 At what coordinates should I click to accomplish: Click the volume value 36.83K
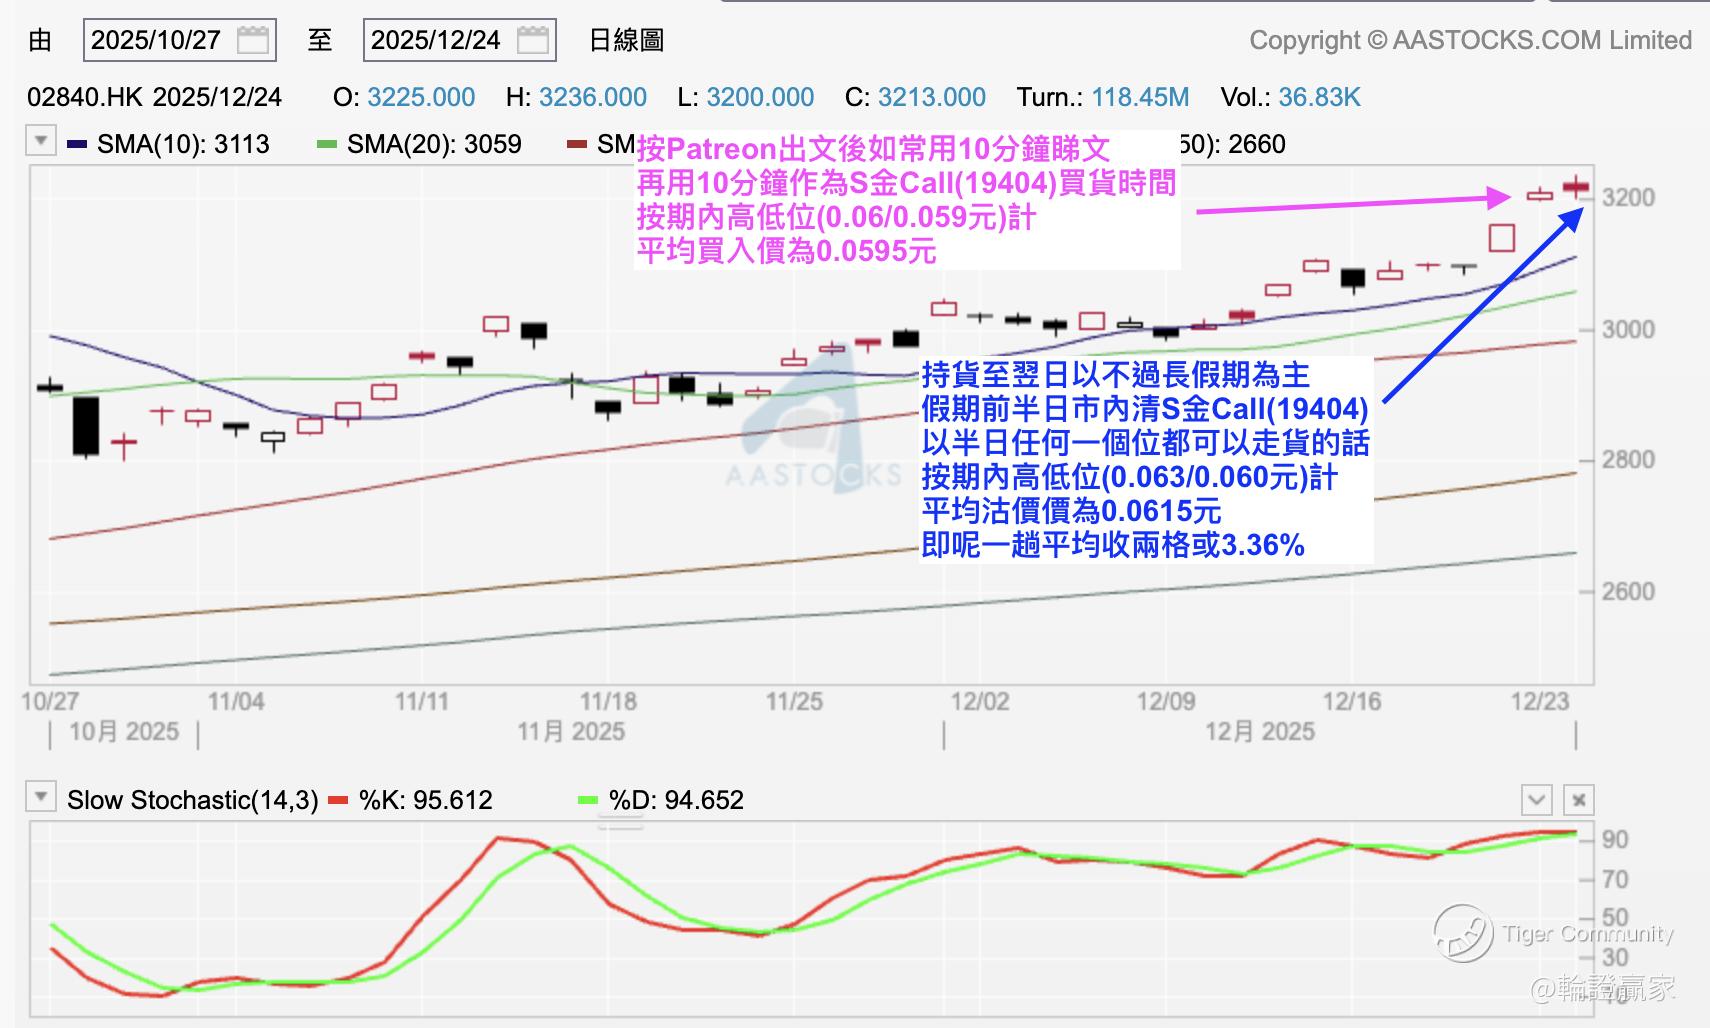[x=1320, y=97]
